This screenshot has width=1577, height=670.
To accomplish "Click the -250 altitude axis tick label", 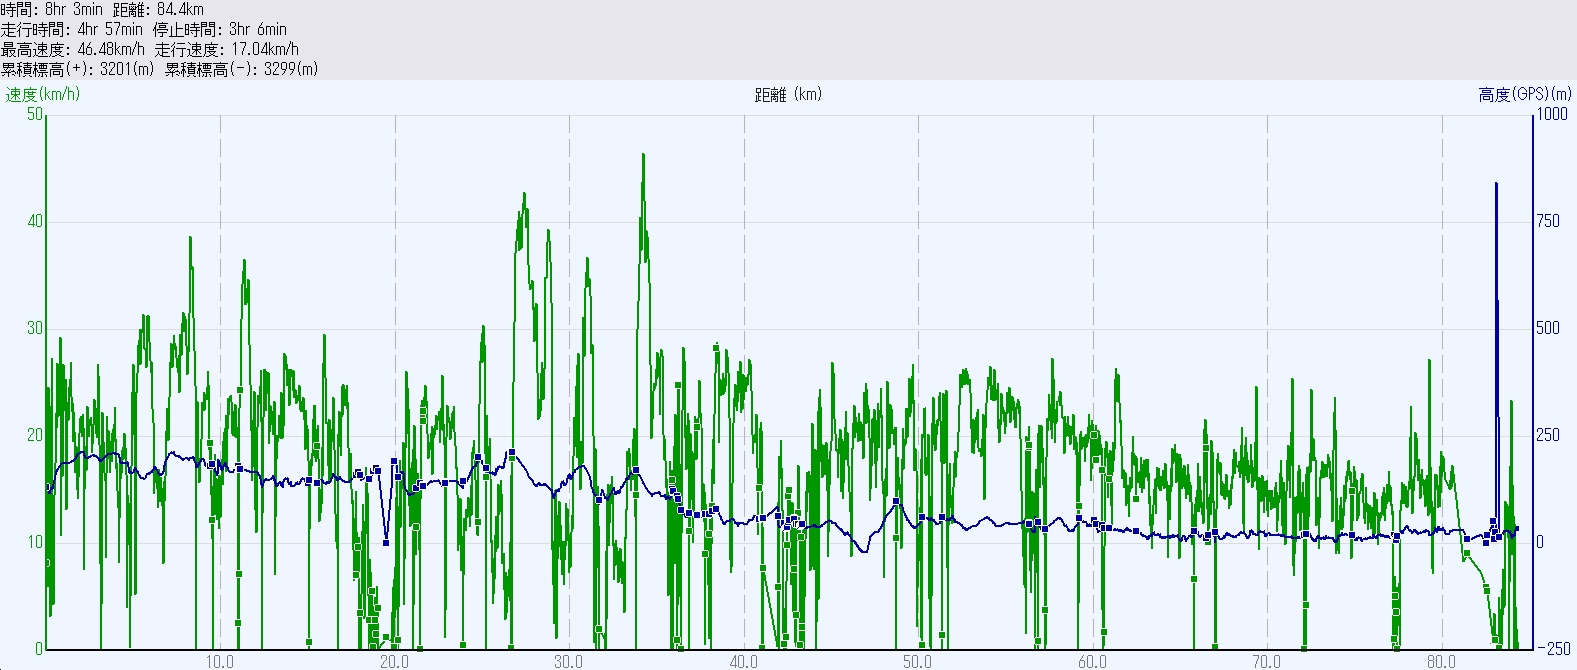I will [1553, 649].
